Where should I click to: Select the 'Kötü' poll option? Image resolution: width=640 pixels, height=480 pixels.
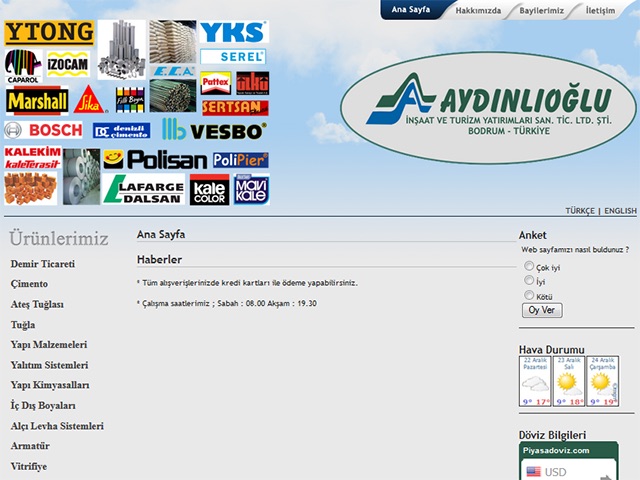[529, 295]
